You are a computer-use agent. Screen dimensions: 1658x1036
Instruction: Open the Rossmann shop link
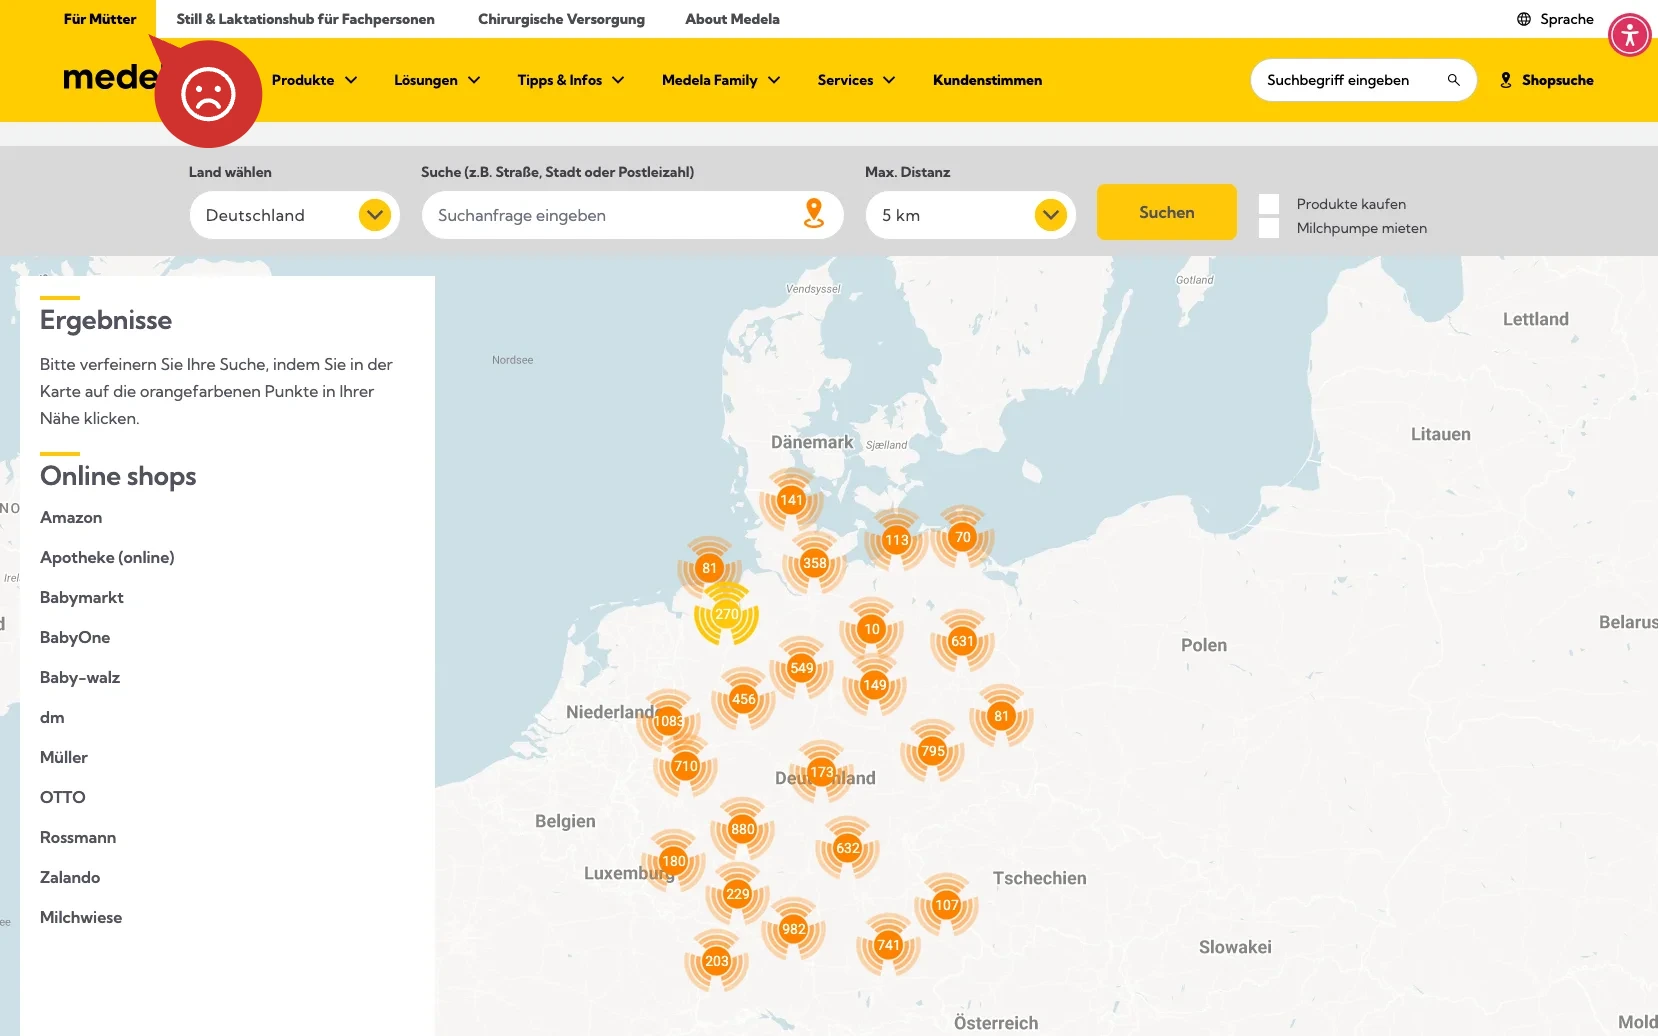78,837
